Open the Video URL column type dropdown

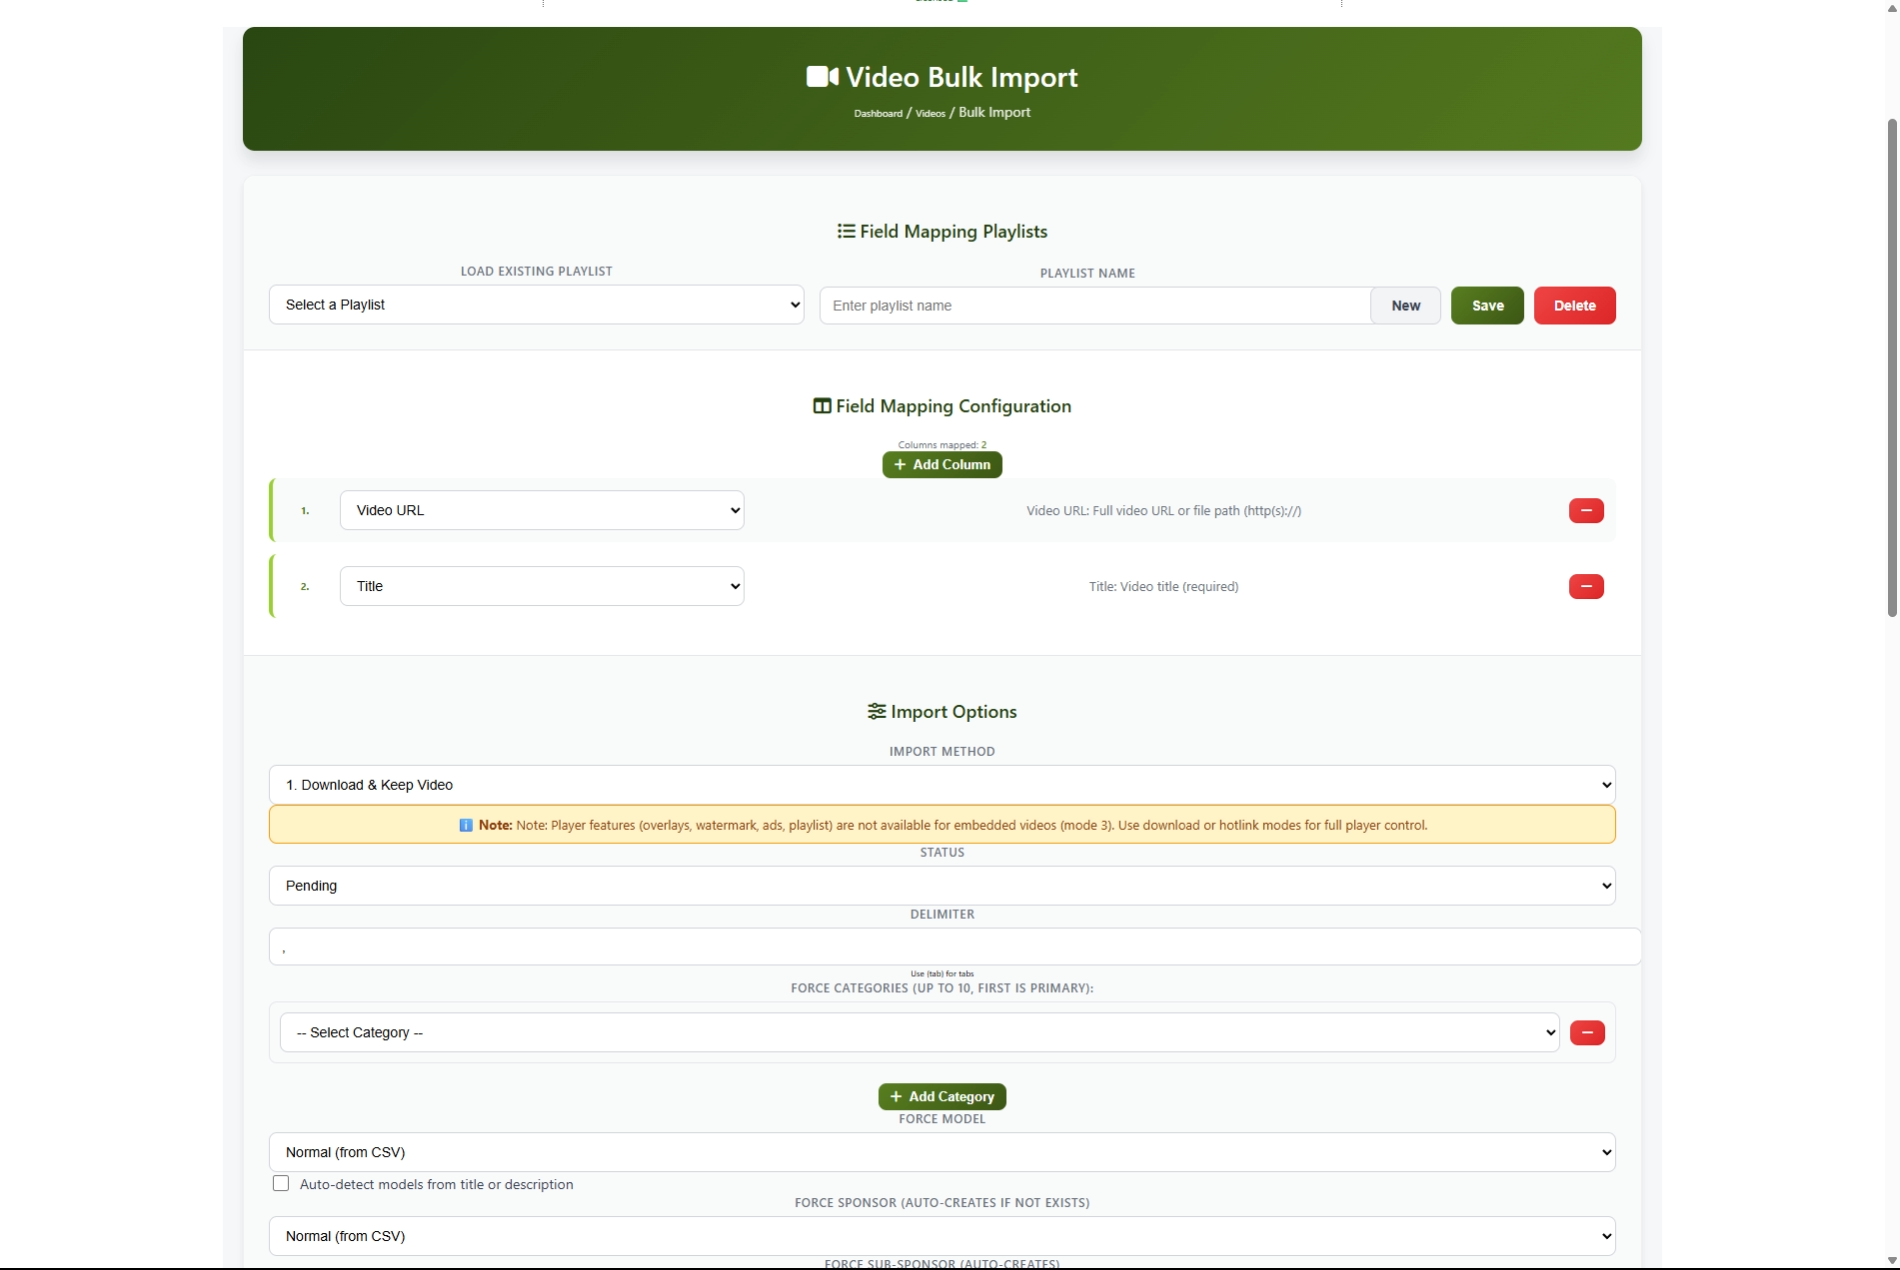tap(542, 510)
